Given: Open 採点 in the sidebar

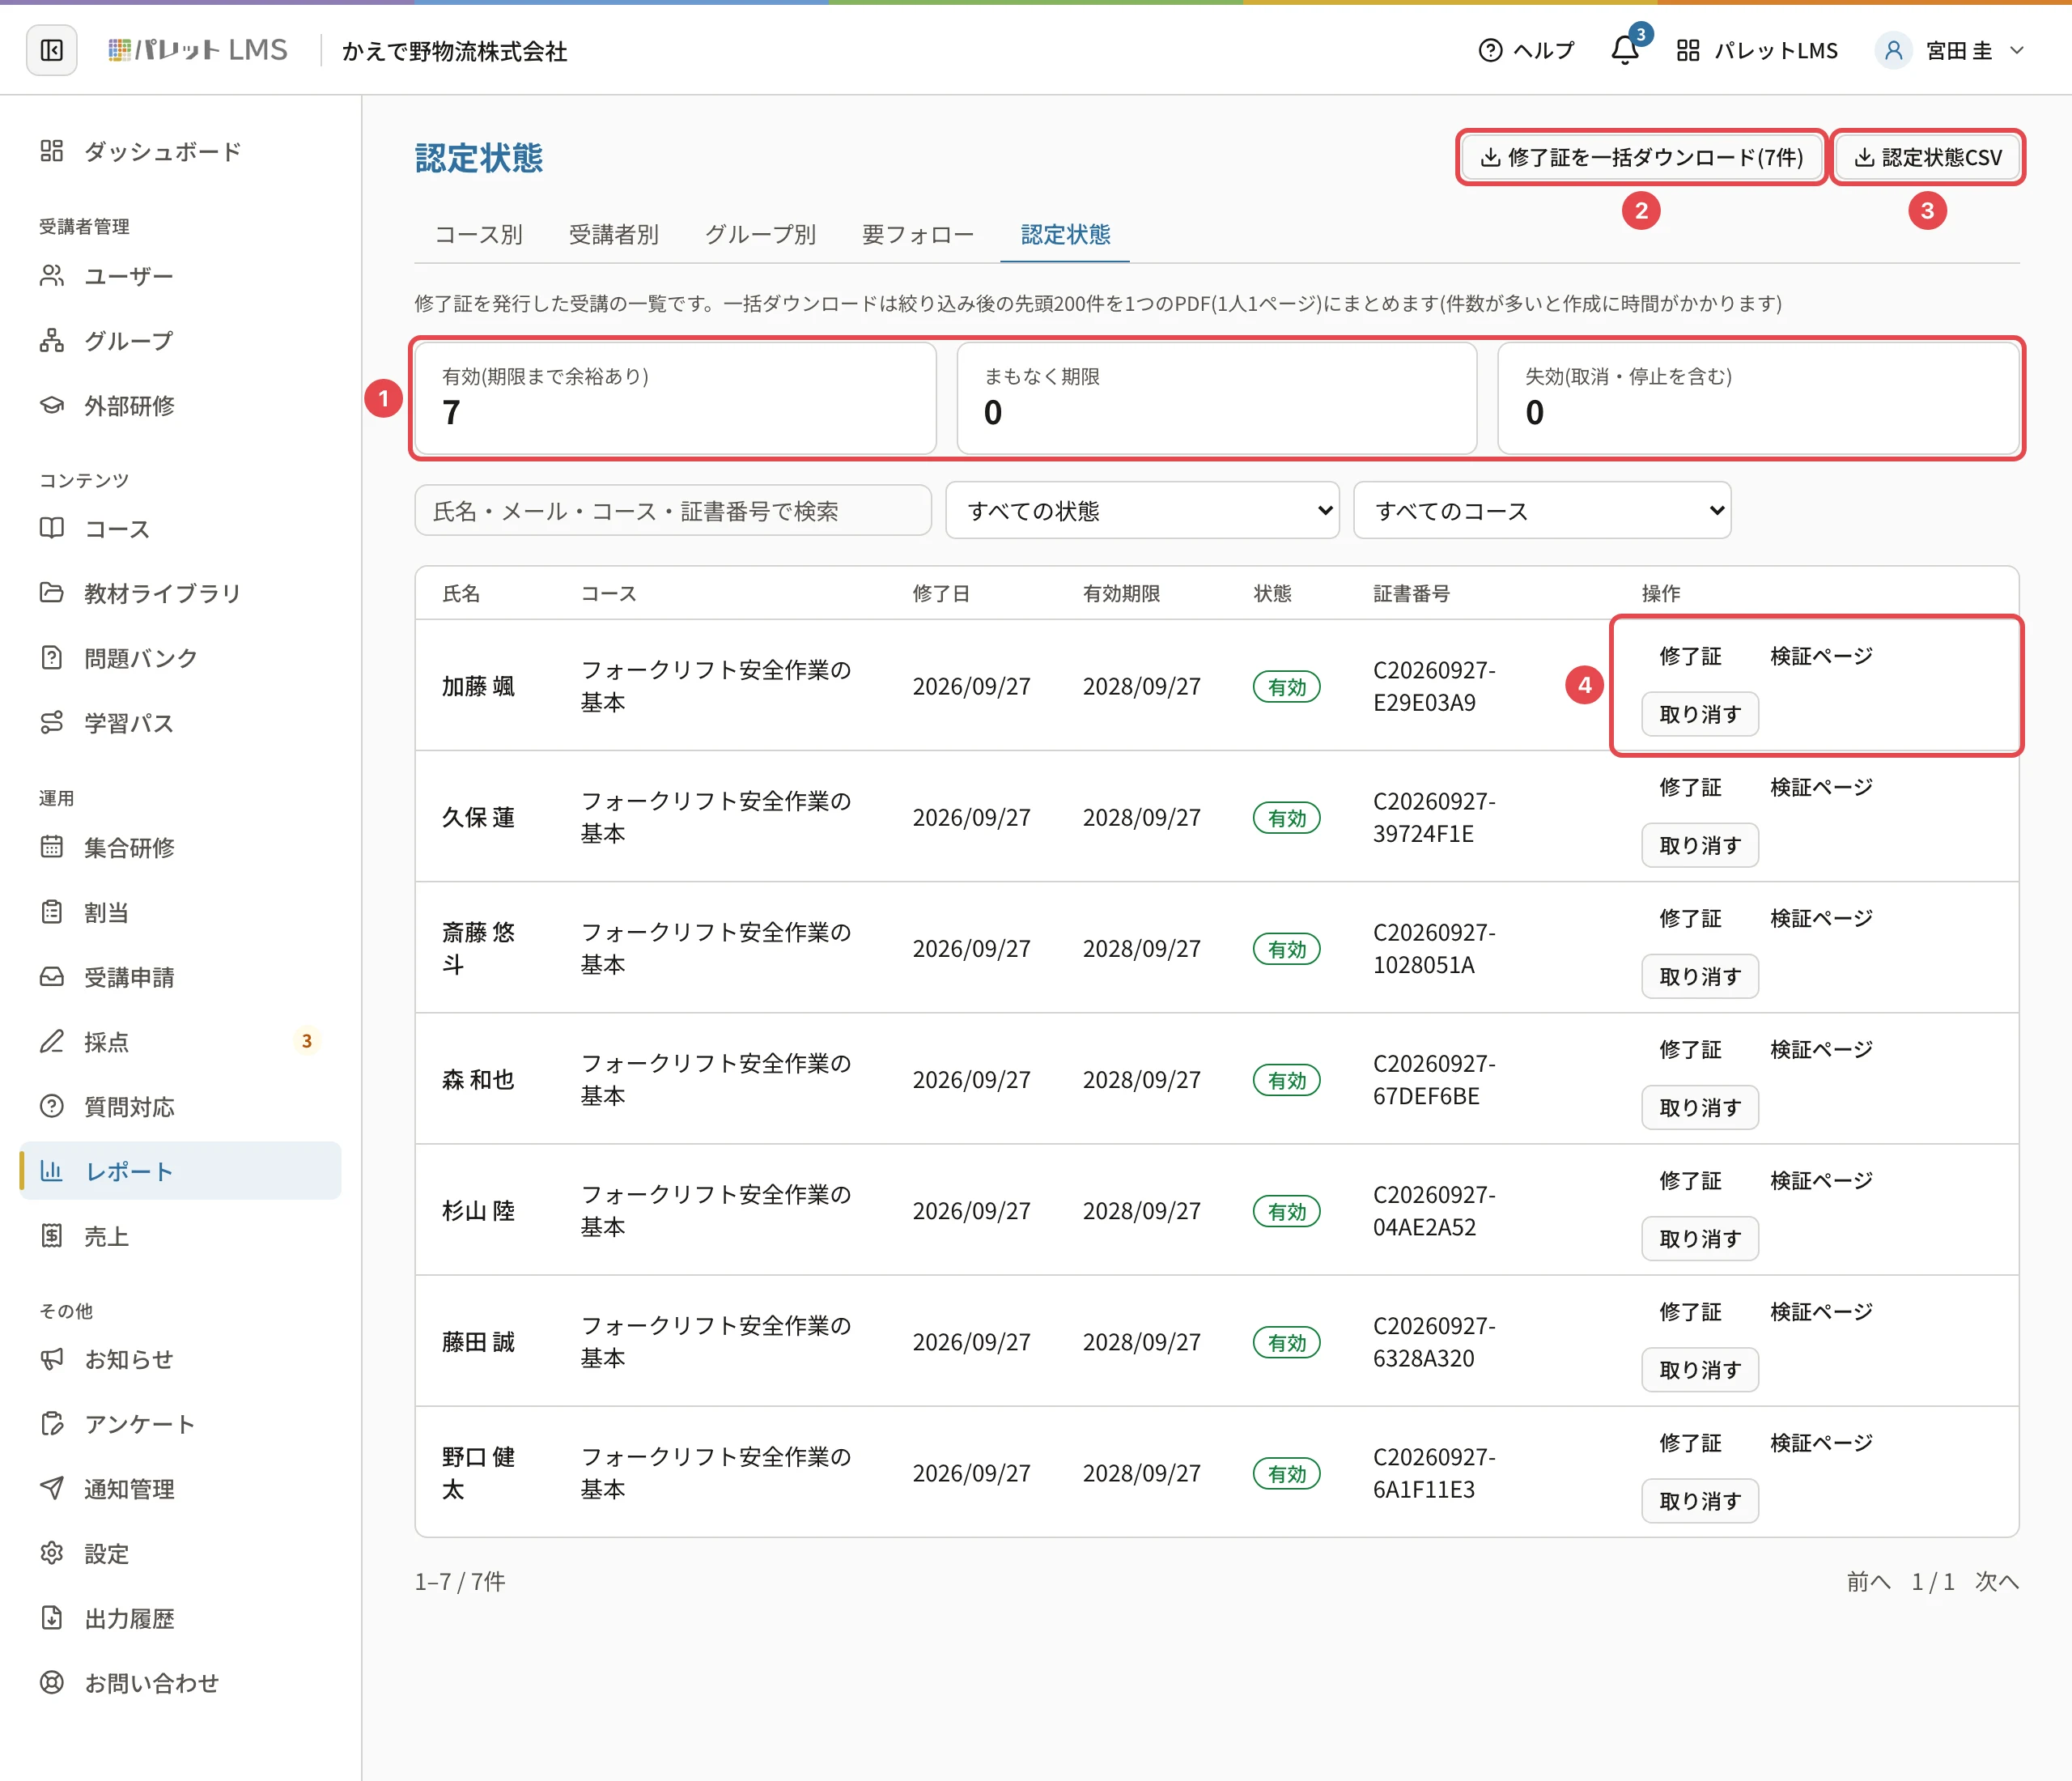Looking at the screenshot, I should pos(180,1042).
